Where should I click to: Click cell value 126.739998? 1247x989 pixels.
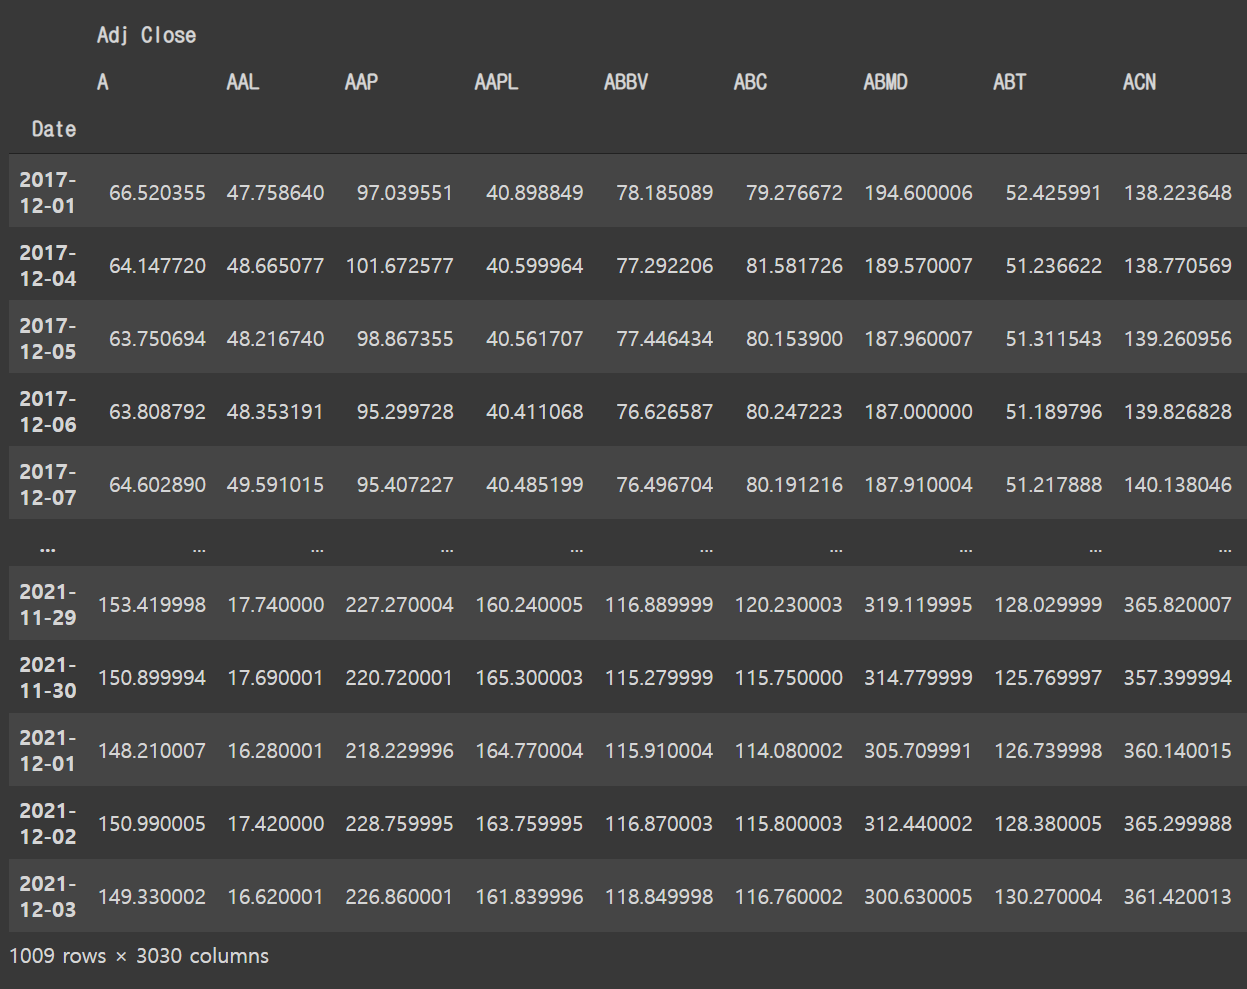click(1048, 751)
